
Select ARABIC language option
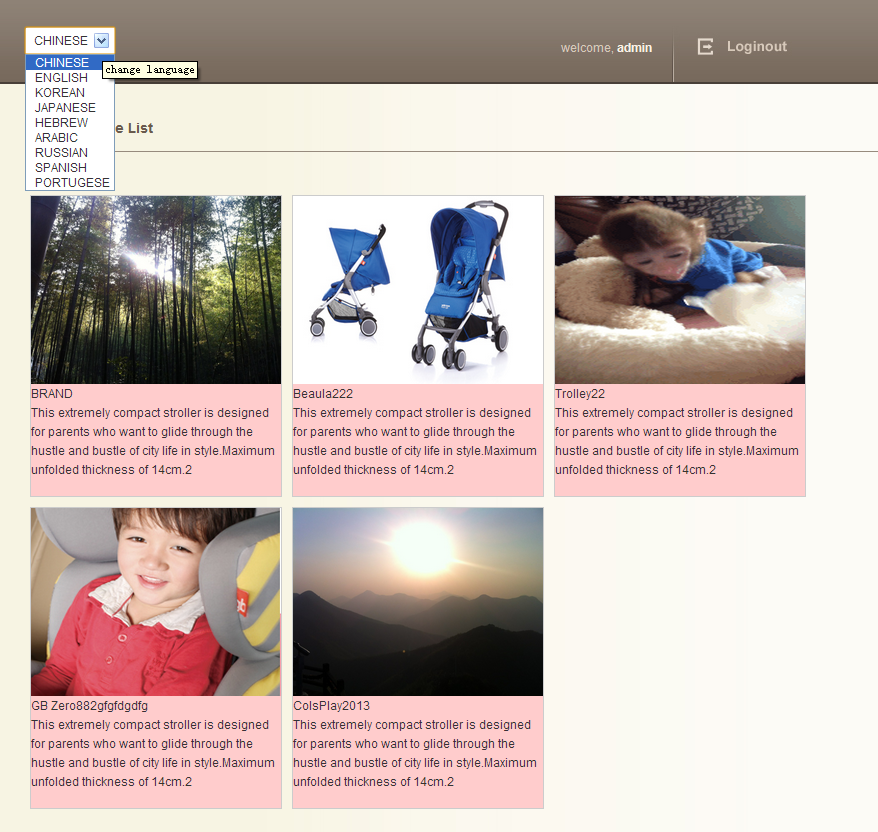pyautogui.click(x=70, y=138)
